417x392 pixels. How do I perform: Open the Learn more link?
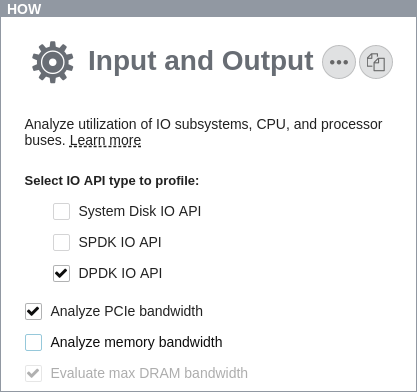coord(105,140)
